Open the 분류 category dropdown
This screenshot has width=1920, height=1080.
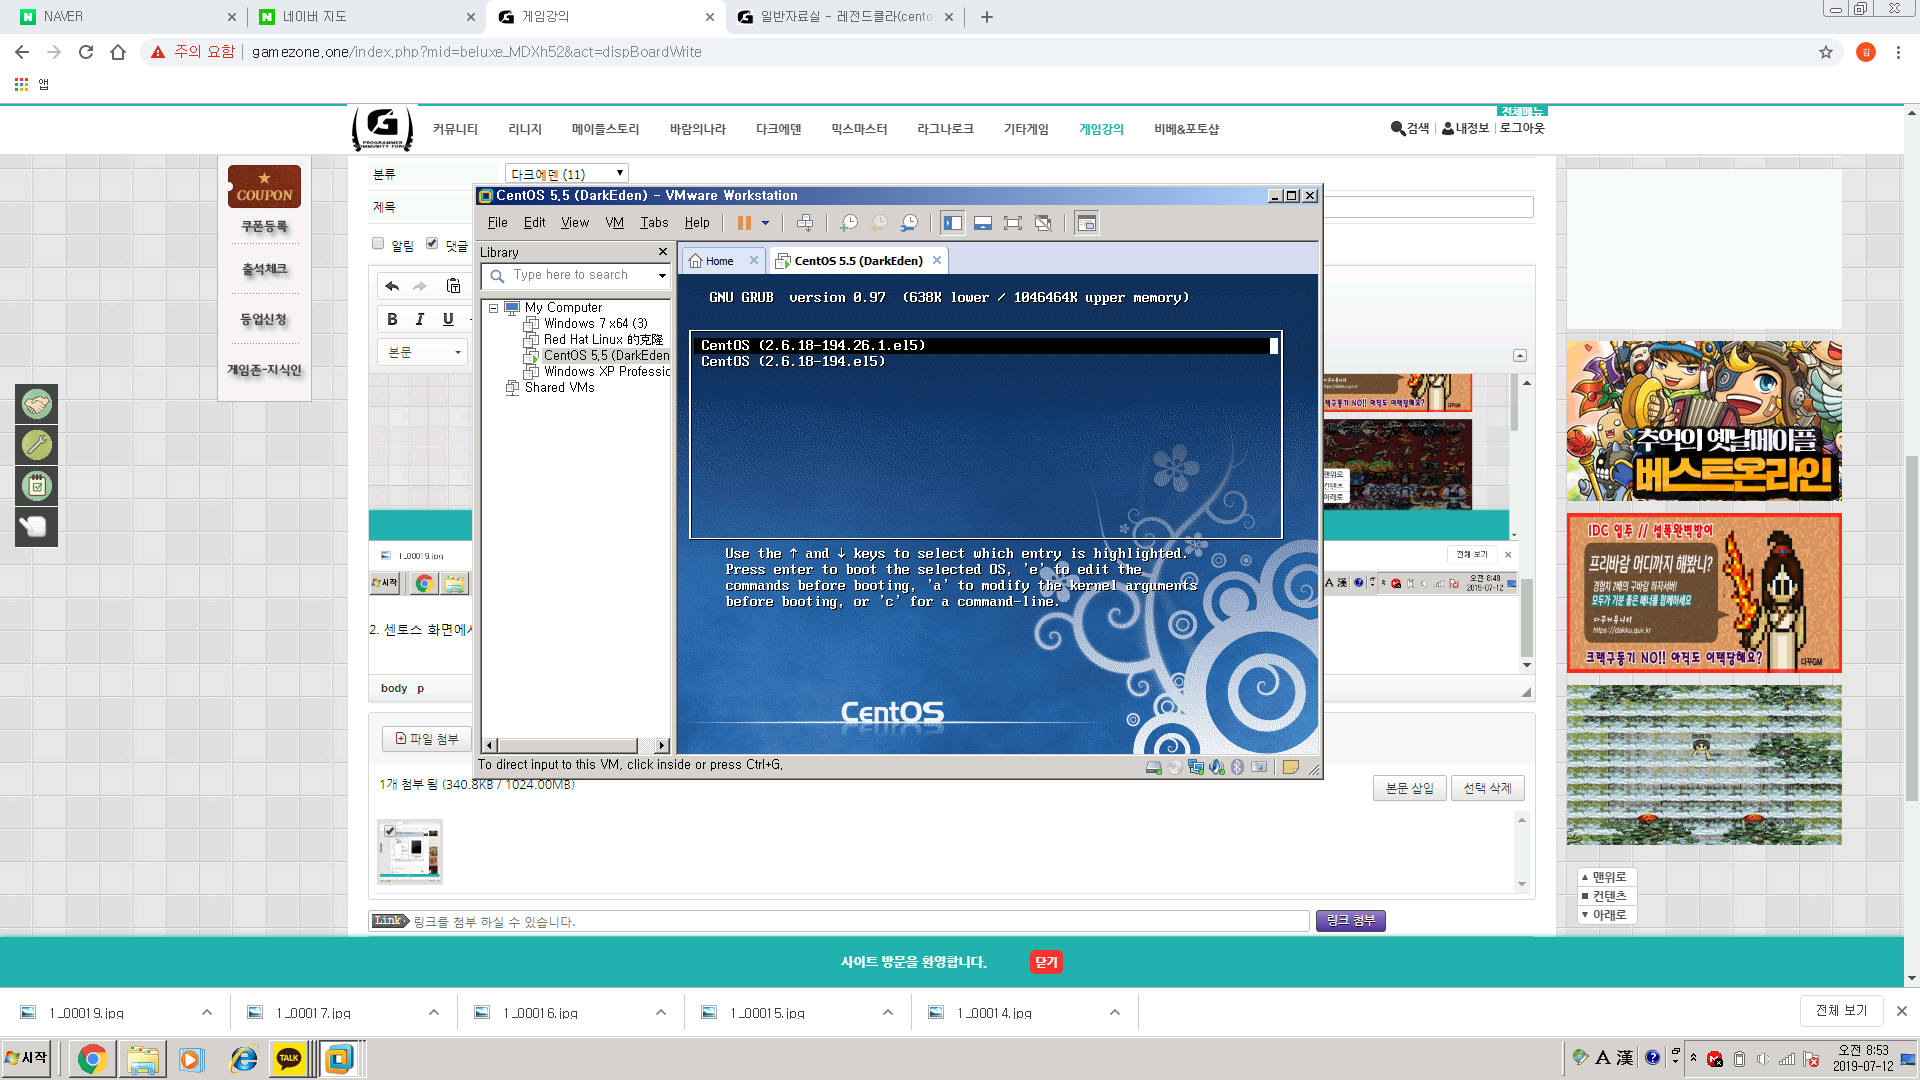click(567, 174)
